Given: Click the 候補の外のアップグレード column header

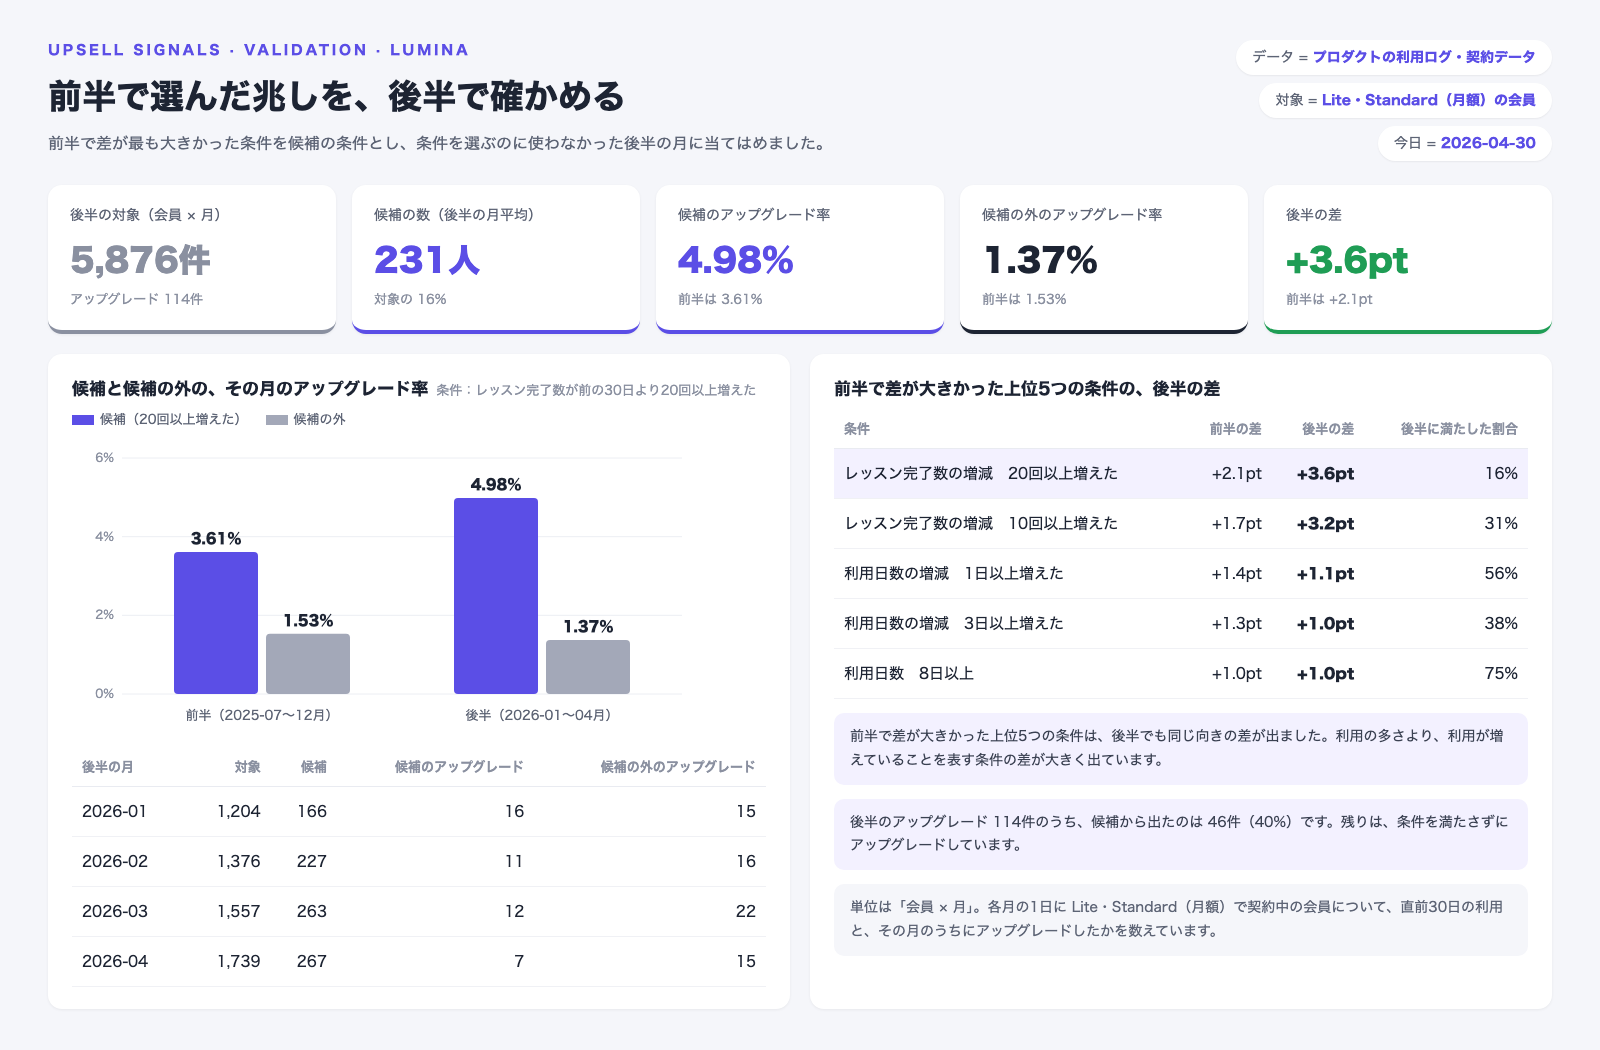Looking at the screenshot, I should 678,767.
